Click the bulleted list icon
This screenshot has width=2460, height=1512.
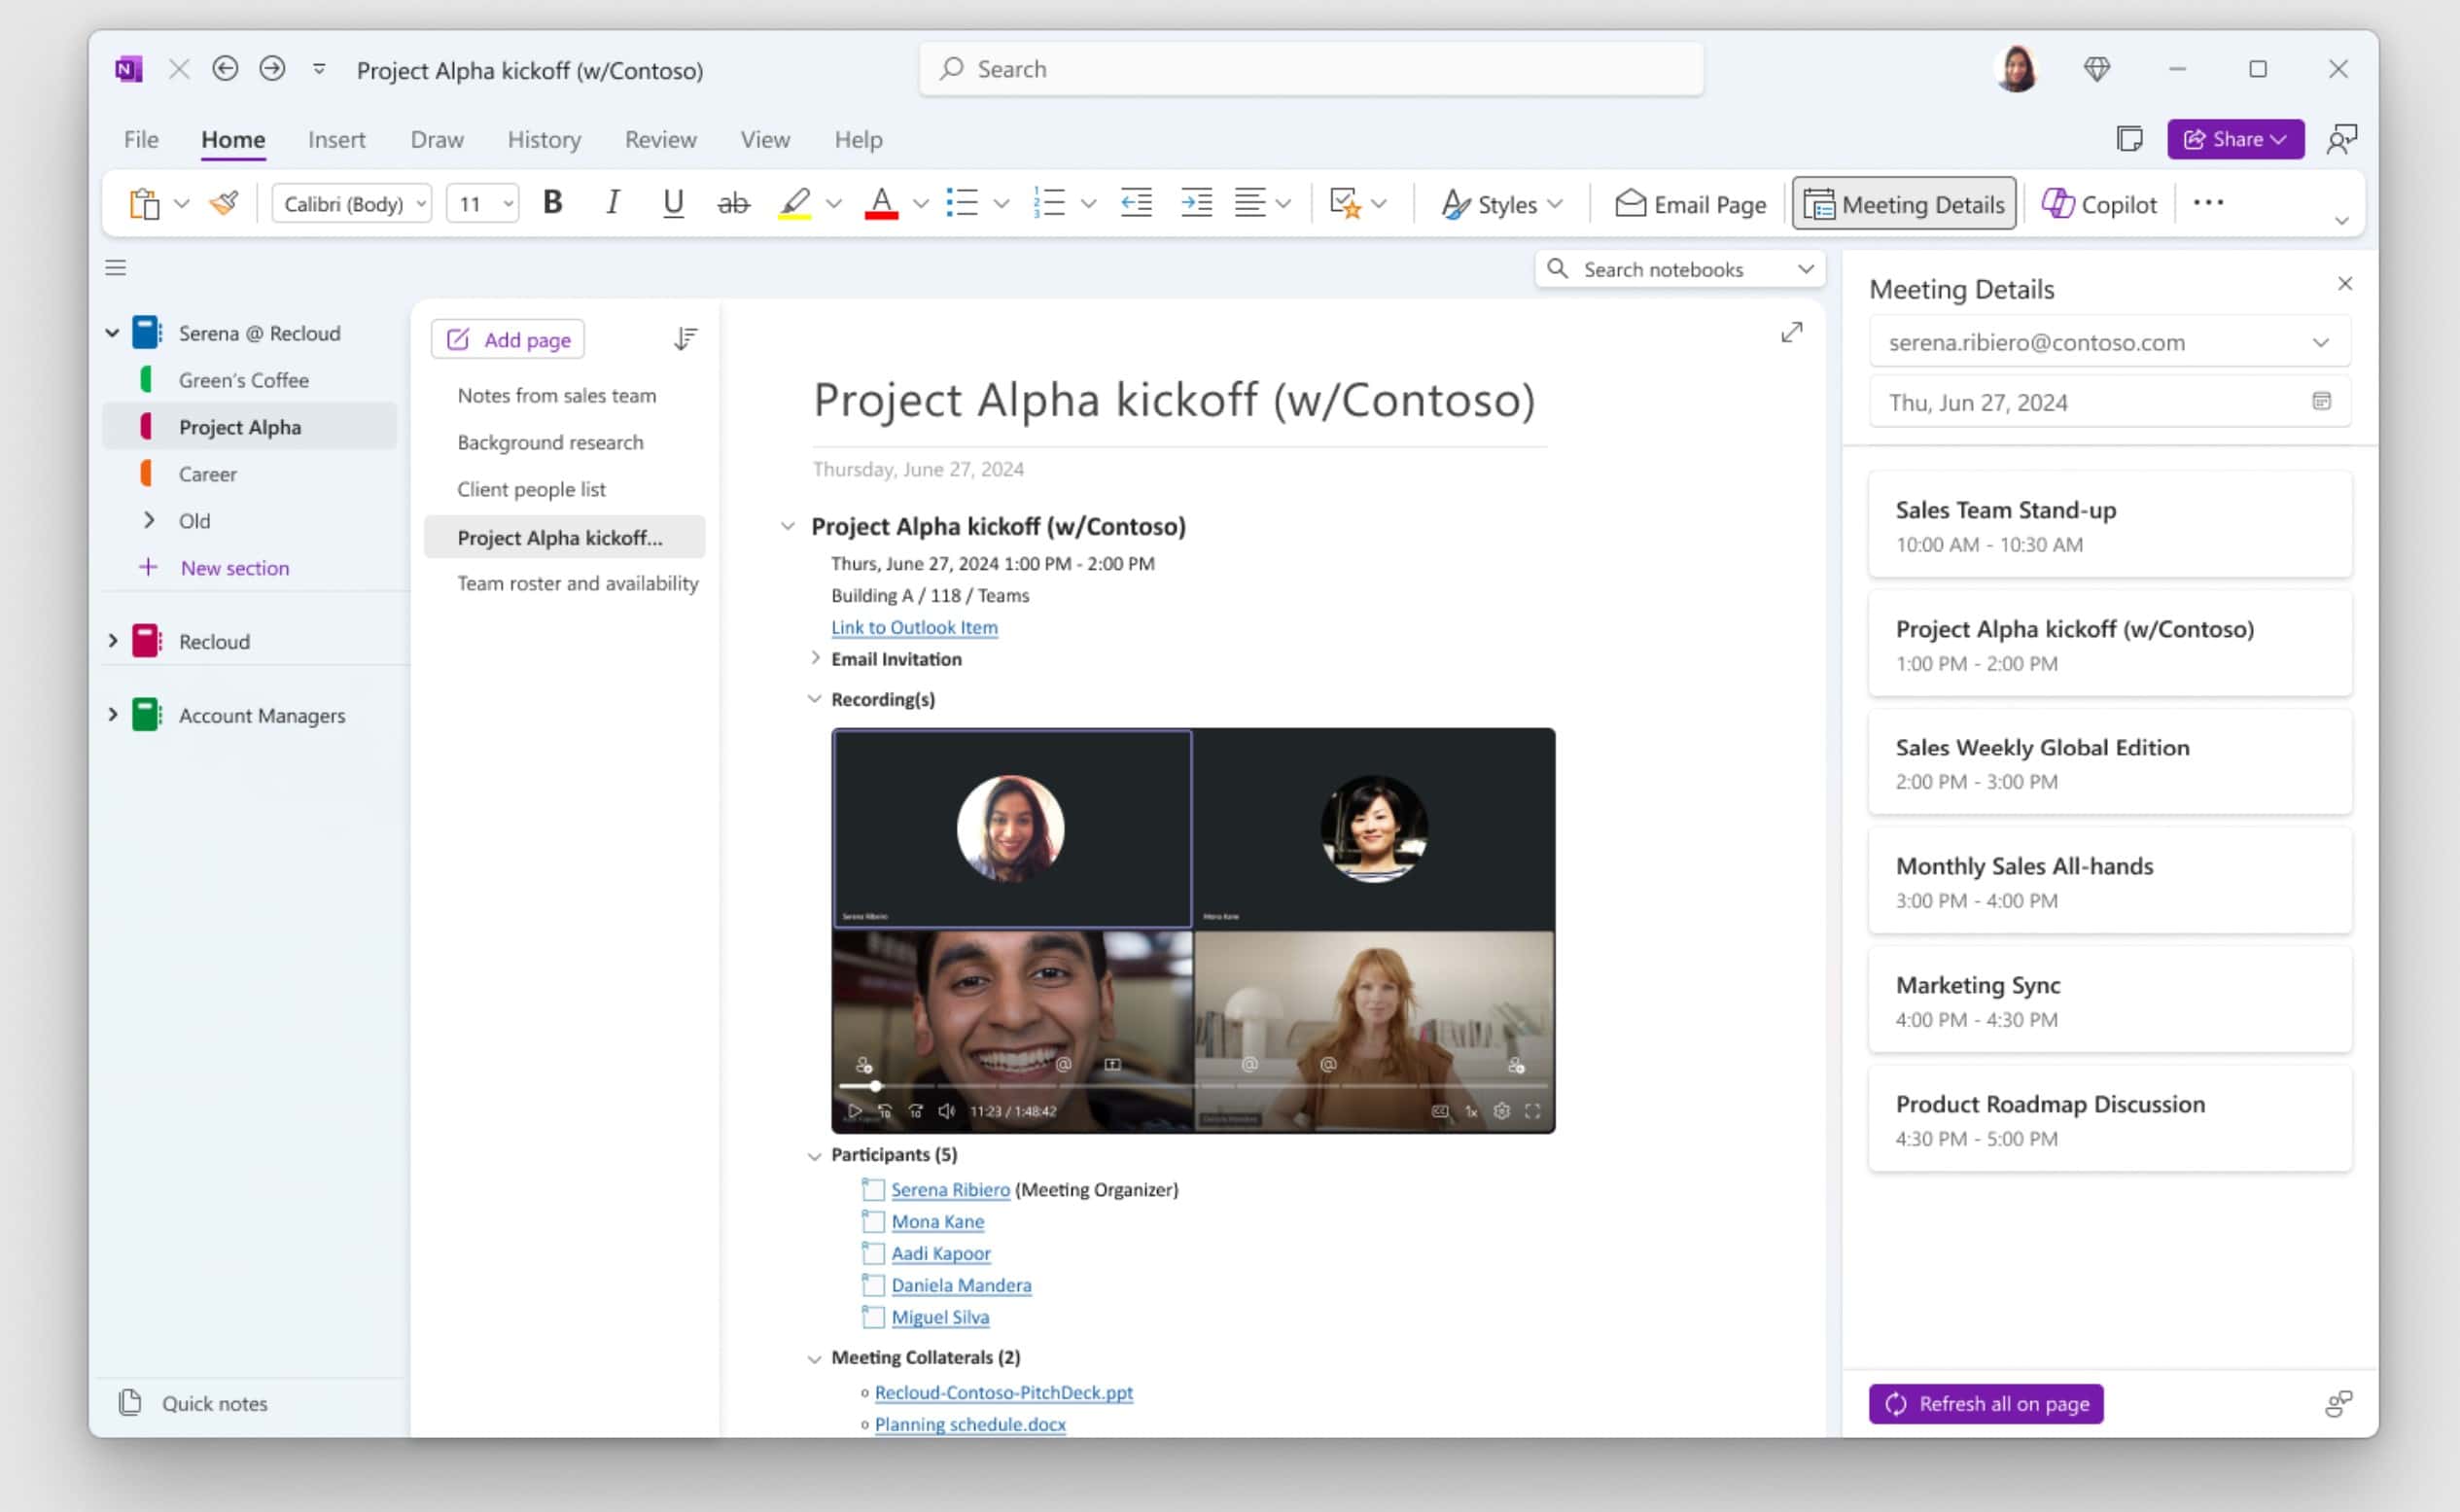pyautogui.click(x=962, y=203)
